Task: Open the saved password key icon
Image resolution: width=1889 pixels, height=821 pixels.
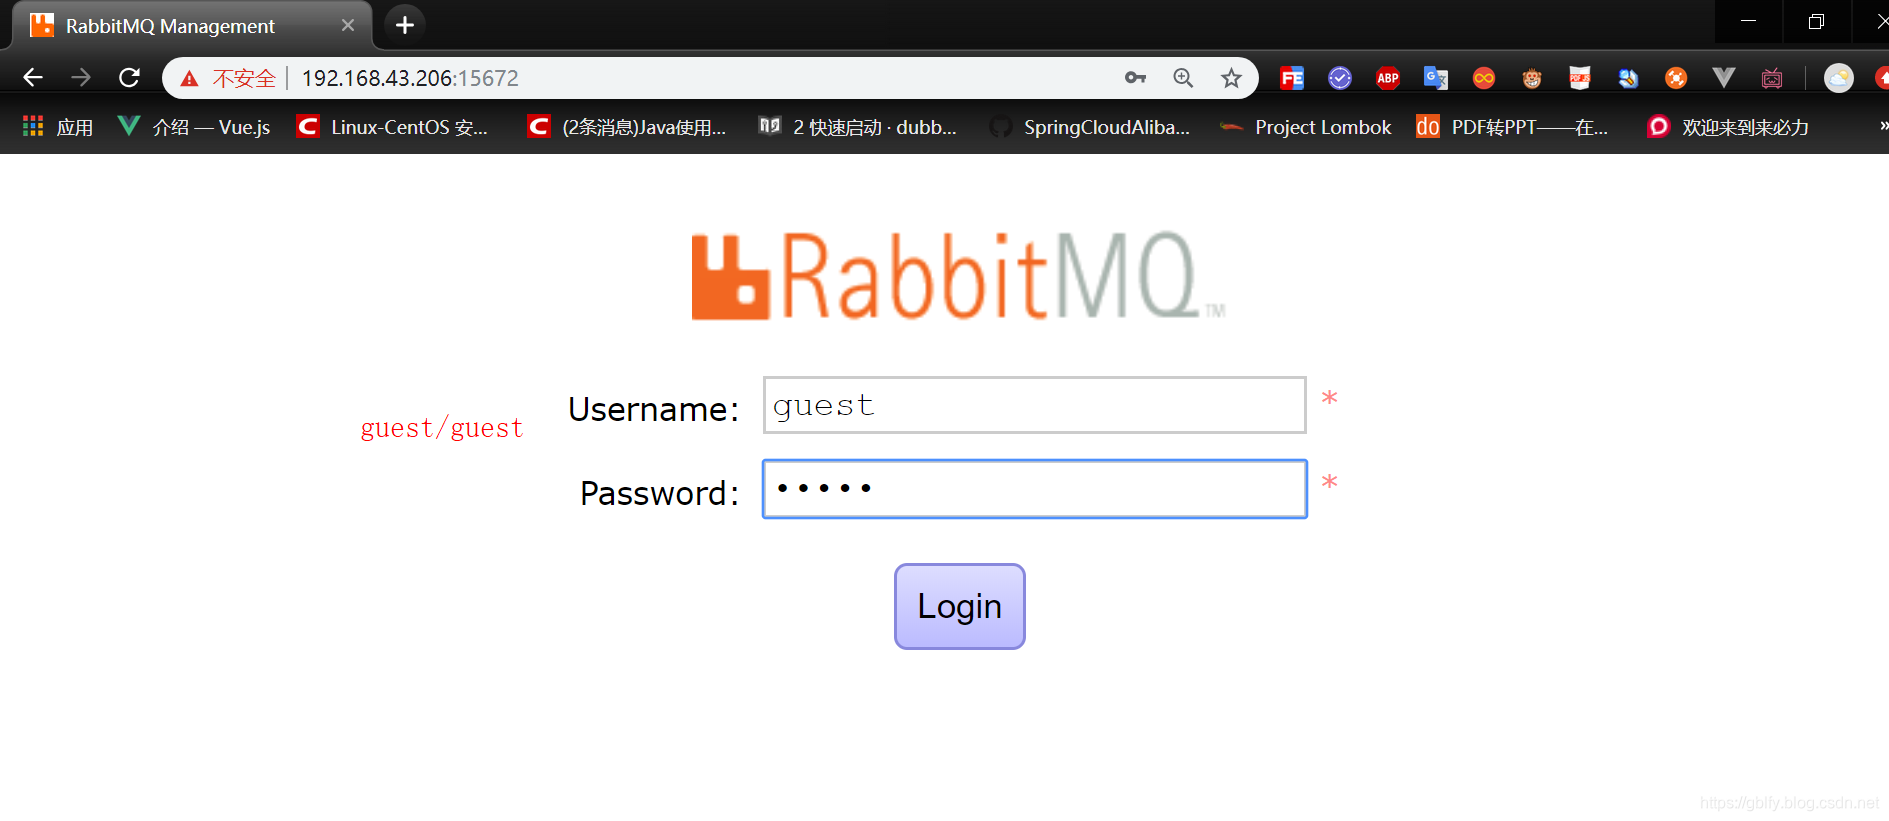Action: point(1135,78)
